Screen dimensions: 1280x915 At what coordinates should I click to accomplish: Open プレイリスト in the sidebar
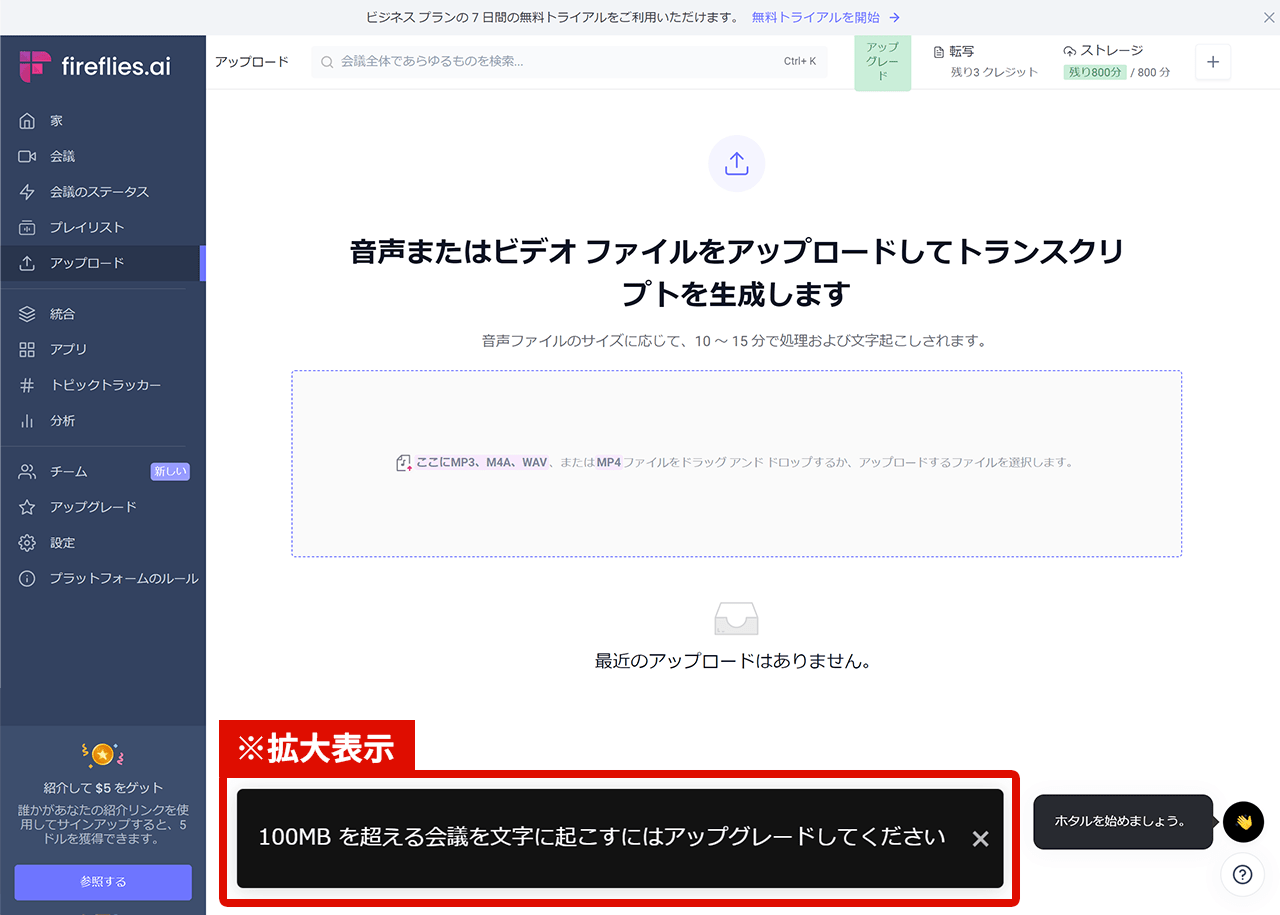pos(102,227)
